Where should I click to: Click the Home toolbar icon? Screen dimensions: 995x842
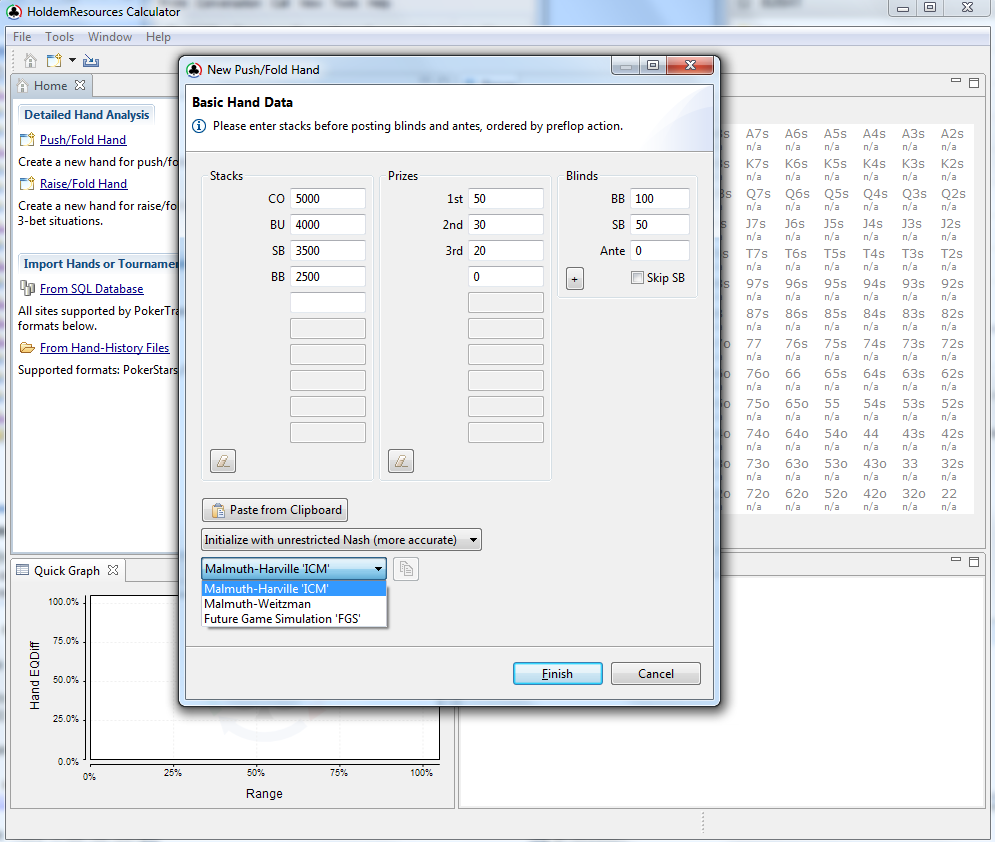click(30, 61)
